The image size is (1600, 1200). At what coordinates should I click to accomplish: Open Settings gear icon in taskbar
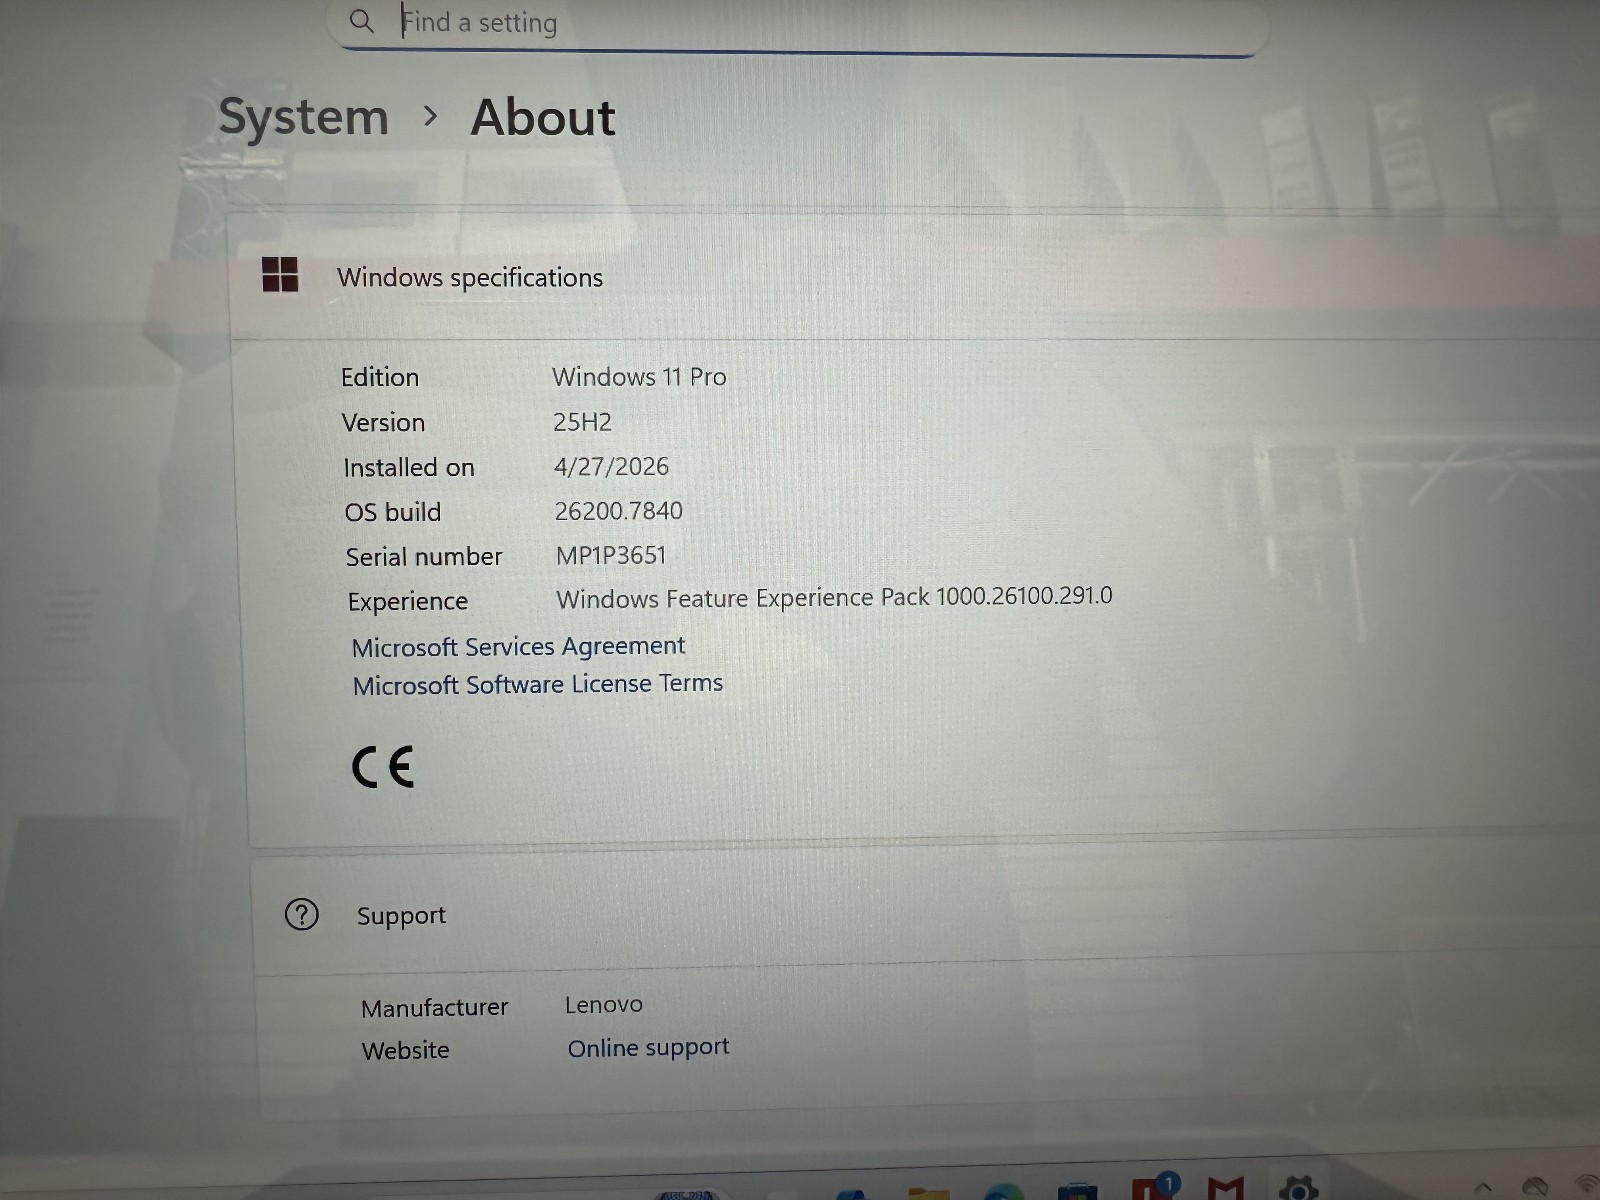click(1298, 1187)
